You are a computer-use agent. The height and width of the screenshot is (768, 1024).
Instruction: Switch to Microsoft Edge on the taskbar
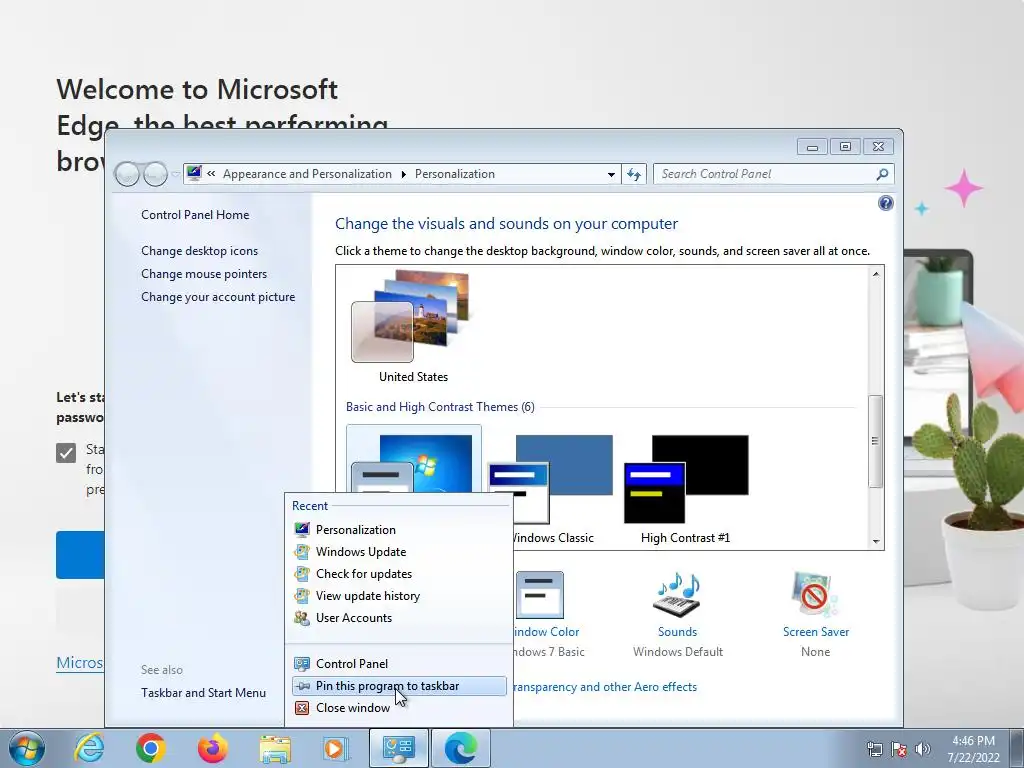(460, 748)
